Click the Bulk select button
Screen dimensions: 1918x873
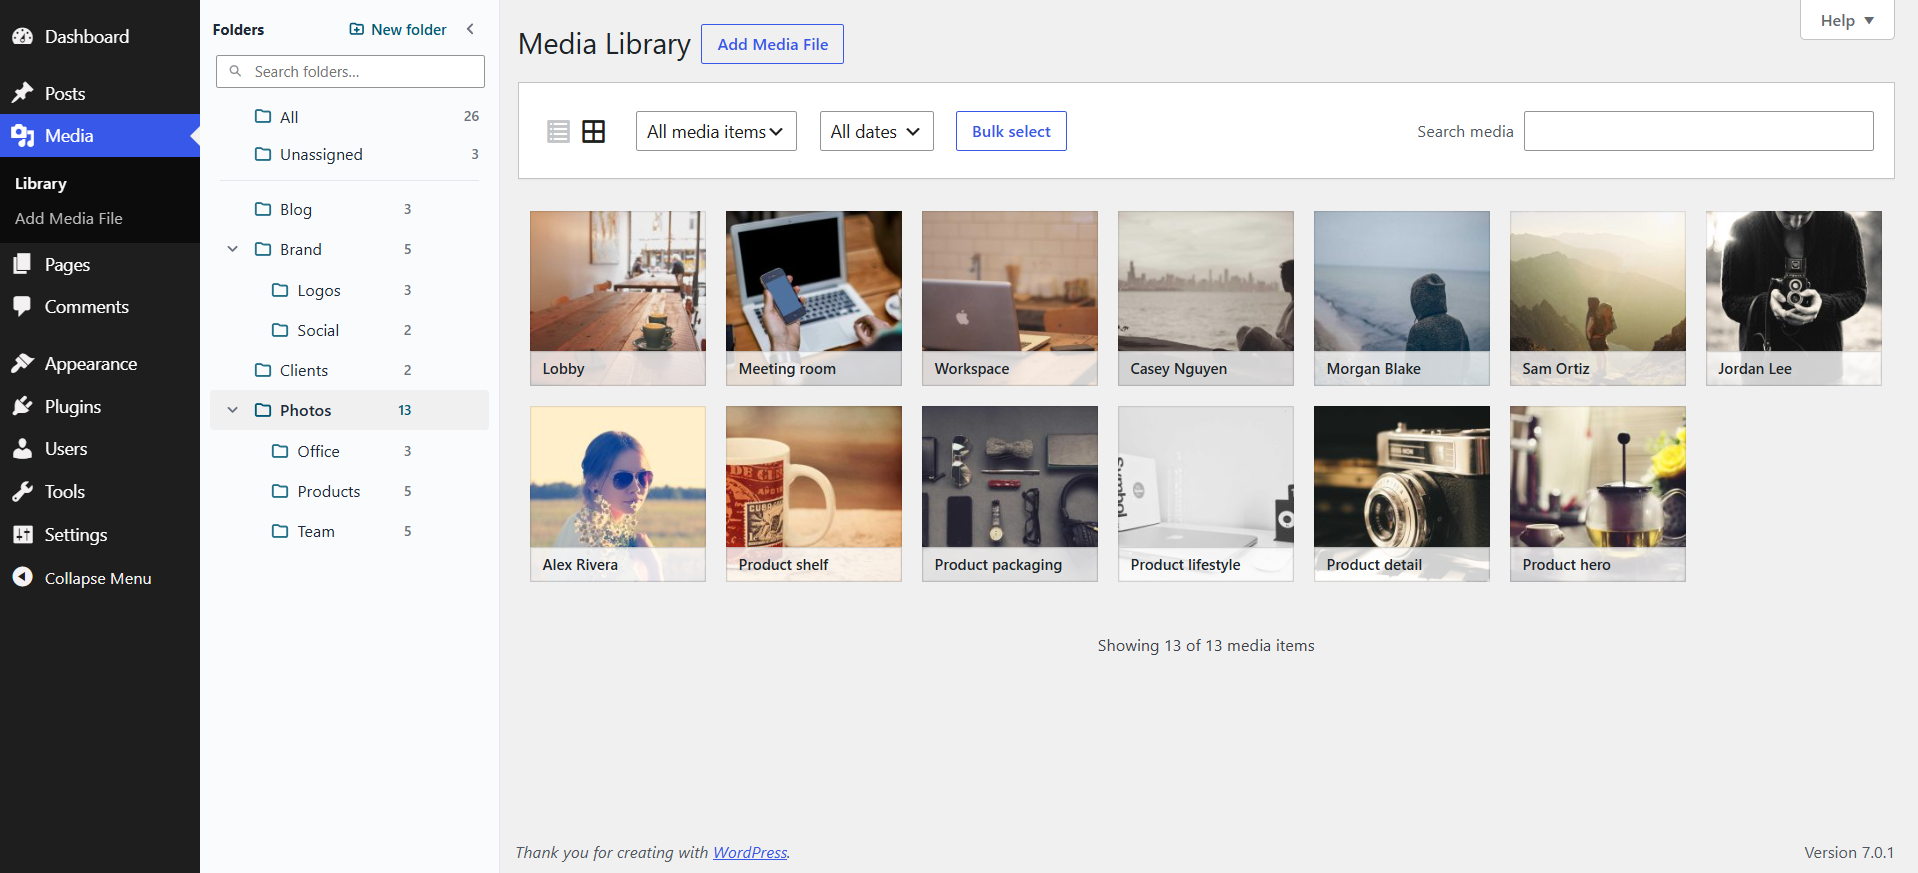(1011, 131)
